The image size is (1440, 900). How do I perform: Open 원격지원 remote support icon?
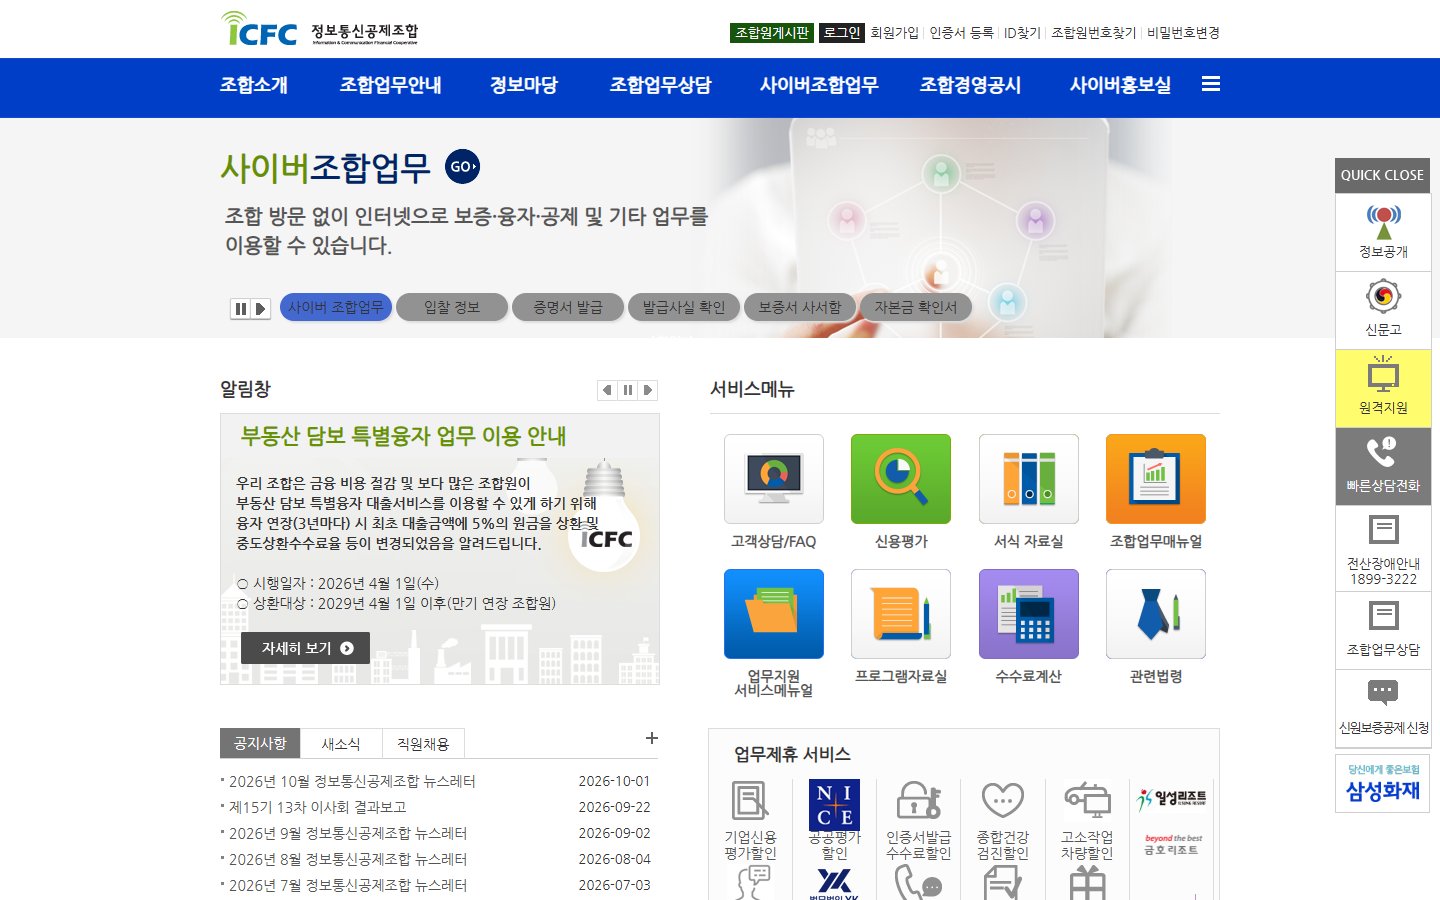1383,388
